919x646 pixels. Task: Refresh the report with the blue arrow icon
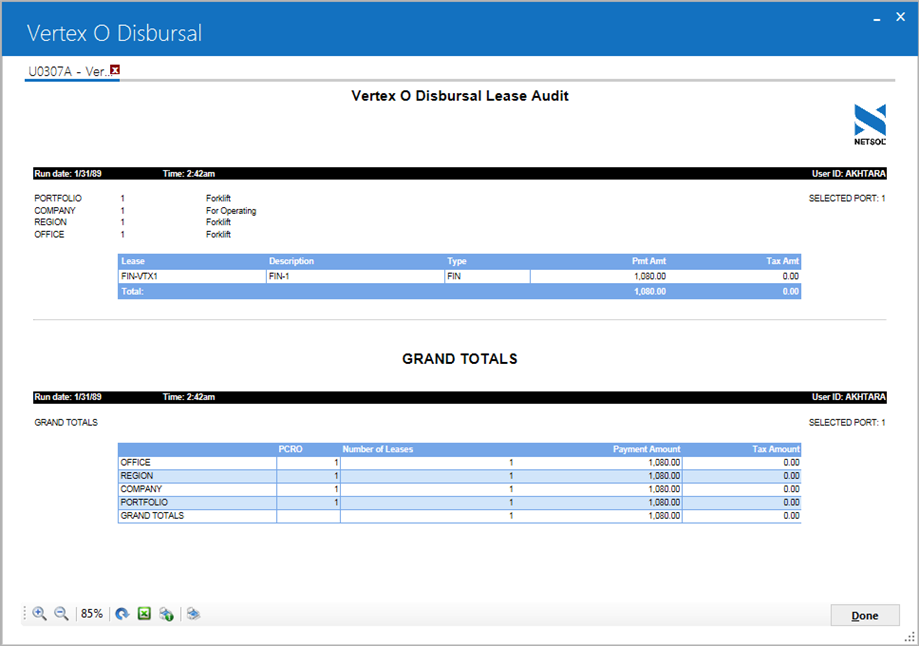tap(122, 614)
